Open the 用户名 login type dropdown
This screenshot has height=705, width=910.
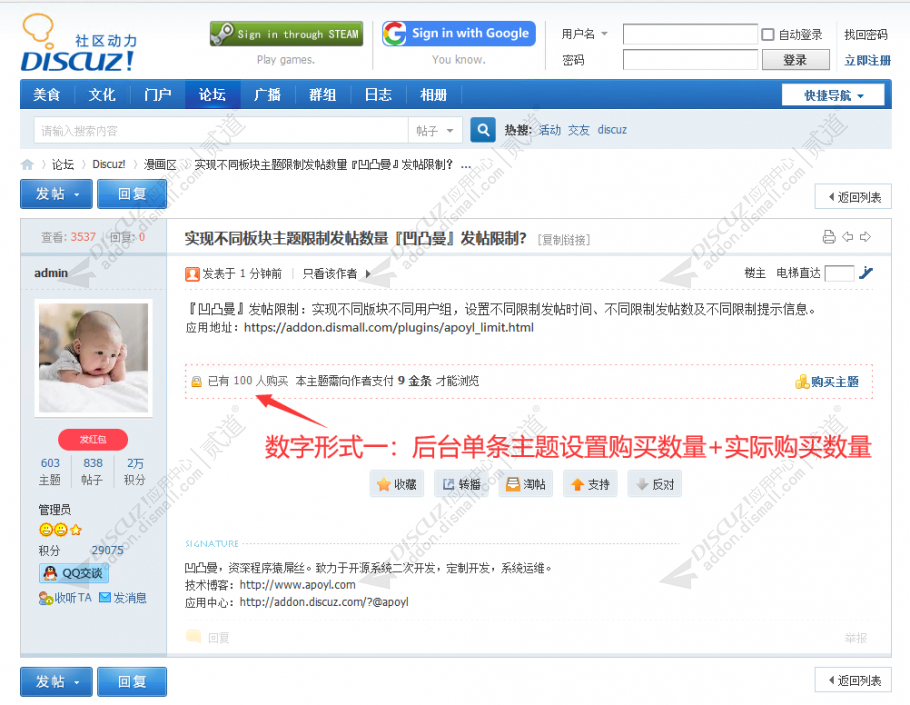tap(604, 34)
